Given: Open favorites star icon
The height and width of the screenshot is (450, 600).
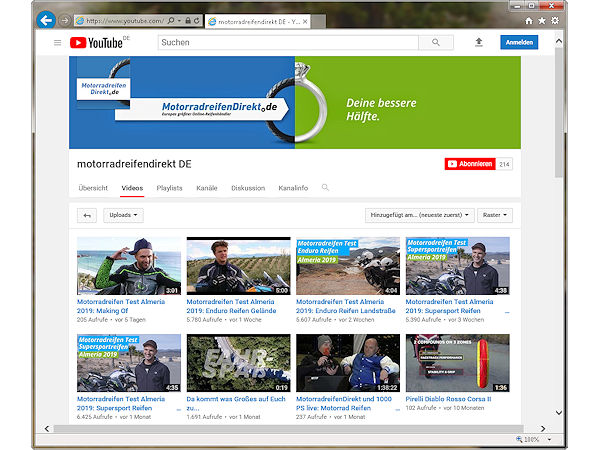Looking at the screenshot, I should (542, 21).
